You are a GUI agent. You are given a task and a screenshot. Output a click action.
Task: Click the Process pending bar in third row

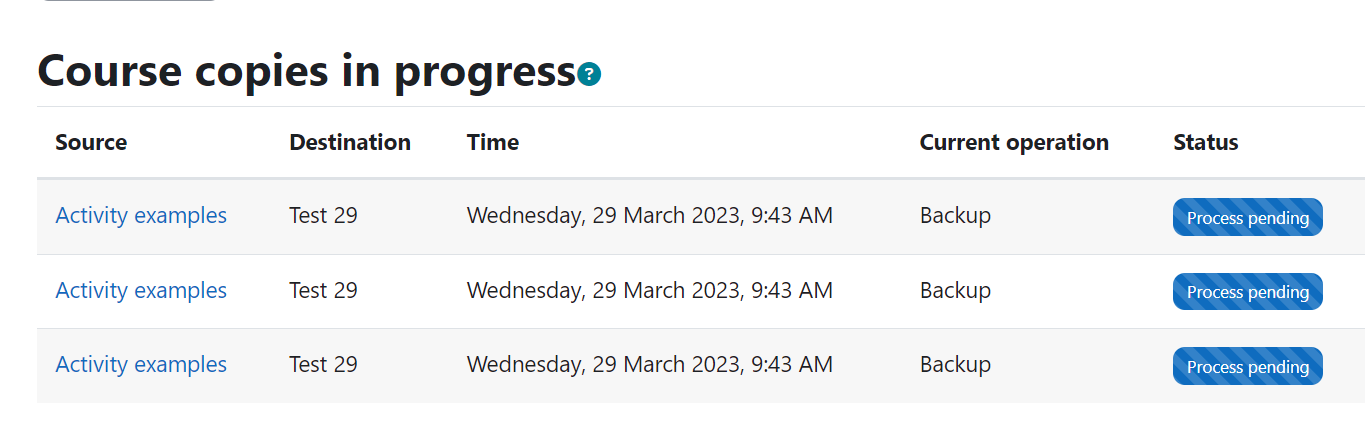click(x=1247, y=366)
